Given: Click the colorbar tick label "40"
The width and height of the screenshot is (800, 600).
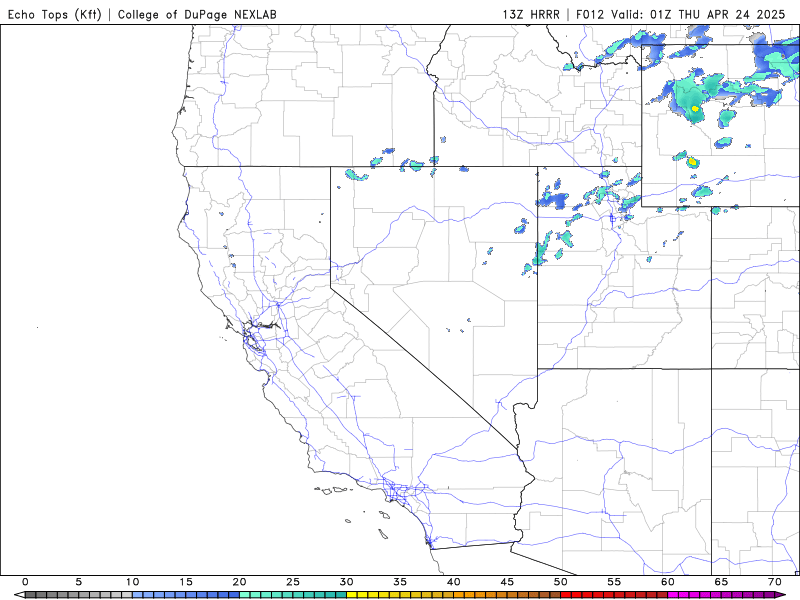Looking at the screenshot, I should pyautogui.click(x=454, y=582).
